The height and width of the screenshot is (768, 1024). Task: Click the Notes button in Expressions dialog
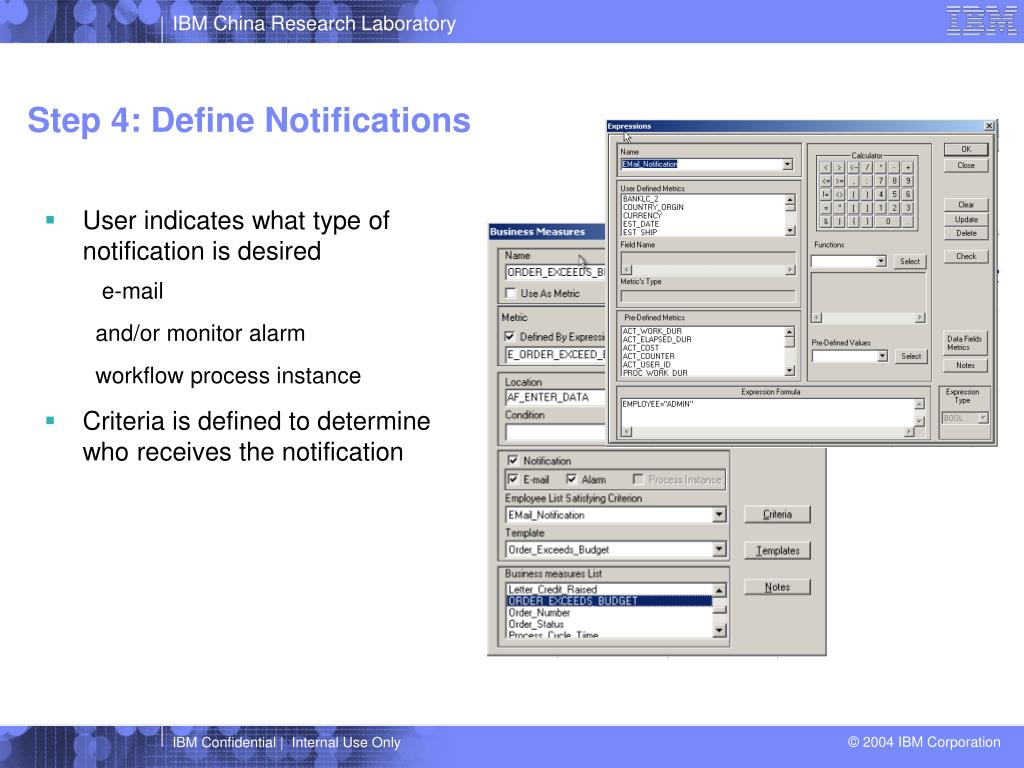[965, 366]
